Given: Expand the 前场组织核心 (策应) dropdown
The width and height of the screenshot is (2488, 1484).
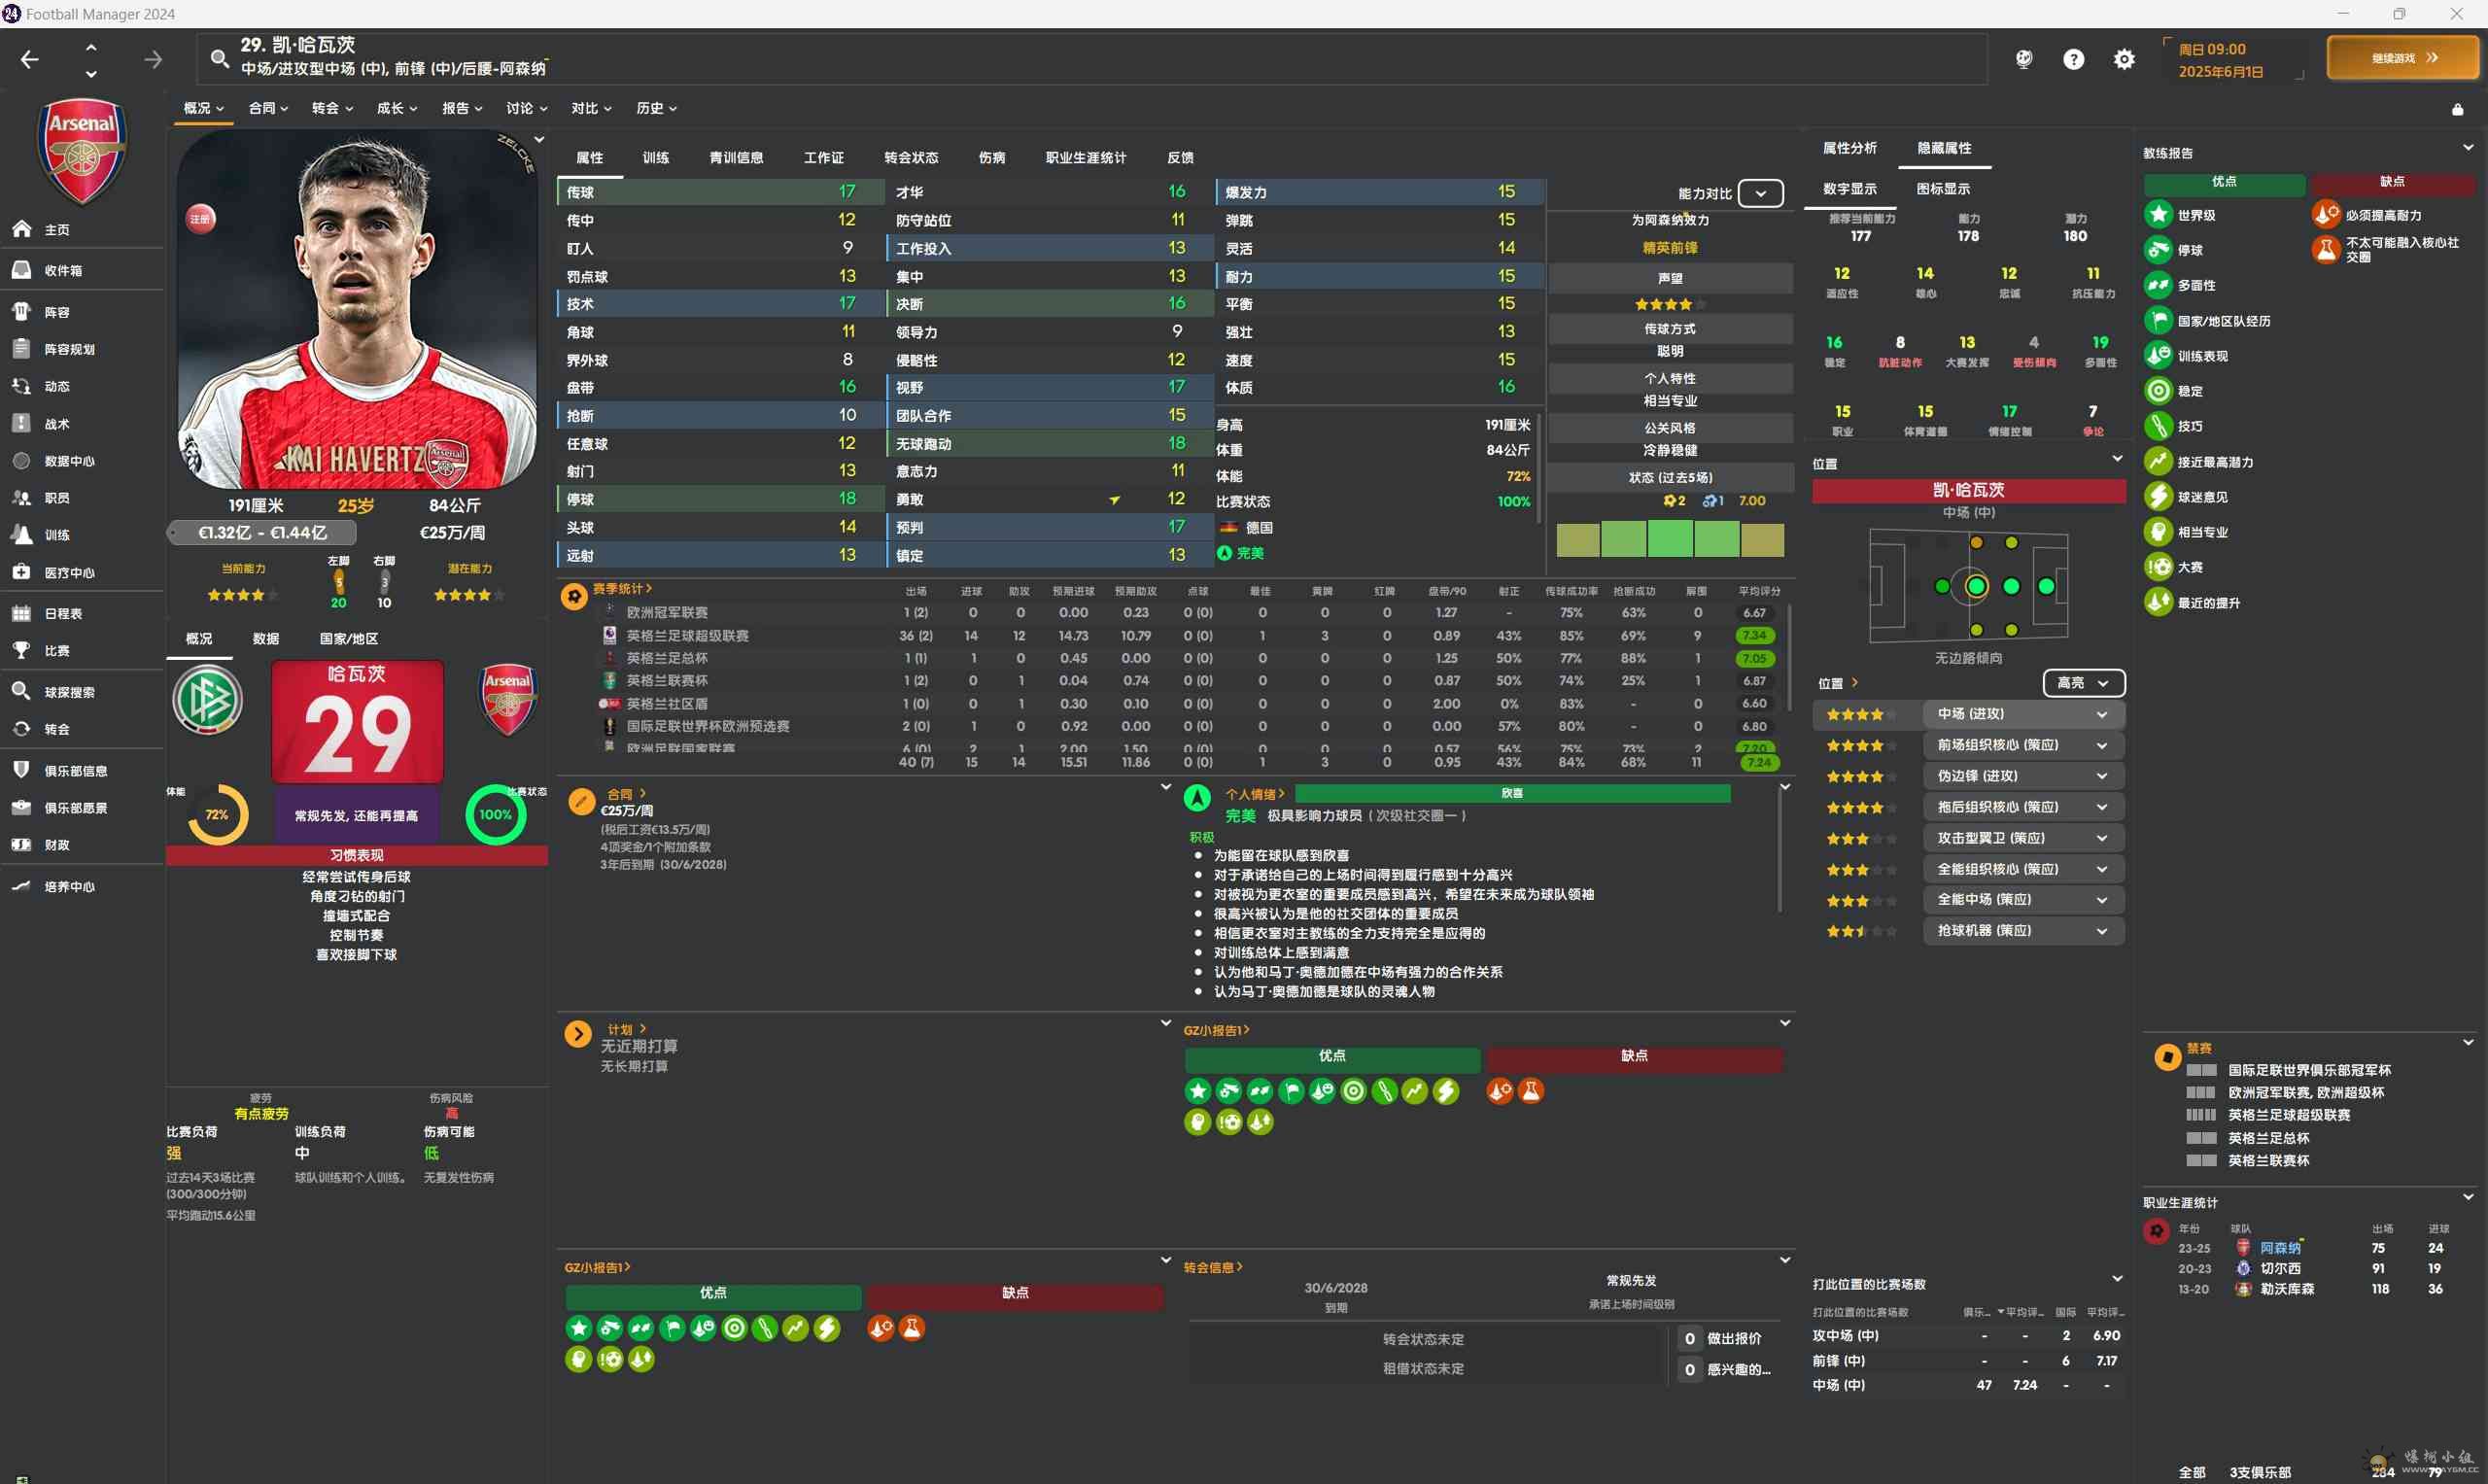Looking at the screenshot, I should click(x=2023, y=745).
